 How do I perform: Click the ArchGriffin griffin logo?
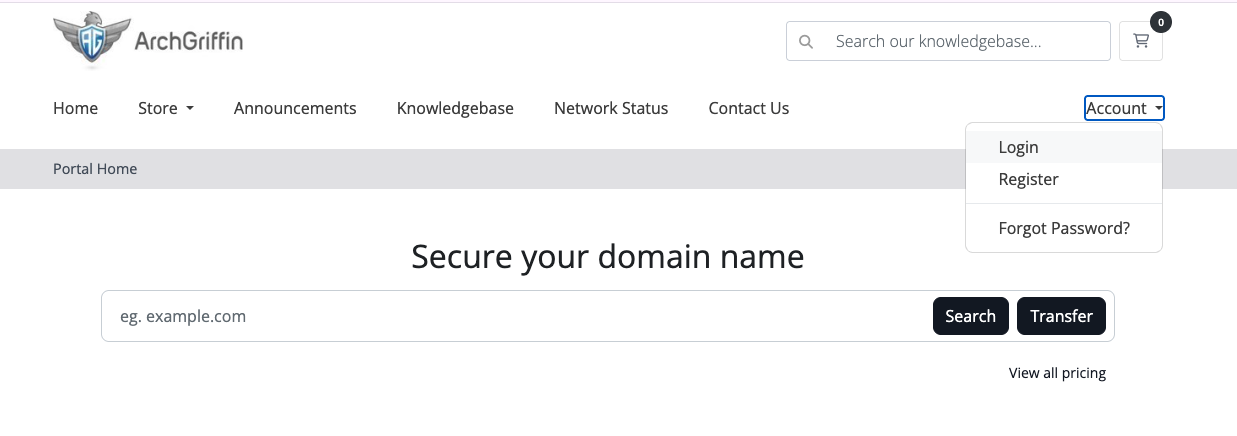tap(92, 40)
